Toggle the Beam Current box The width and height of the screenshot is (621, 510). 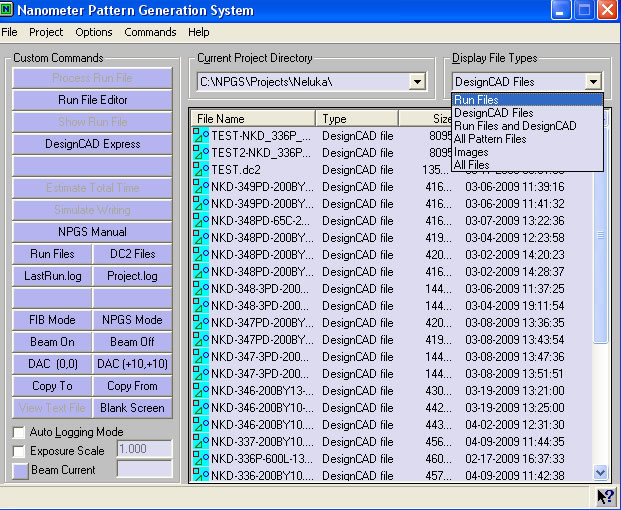pos(20,470)
